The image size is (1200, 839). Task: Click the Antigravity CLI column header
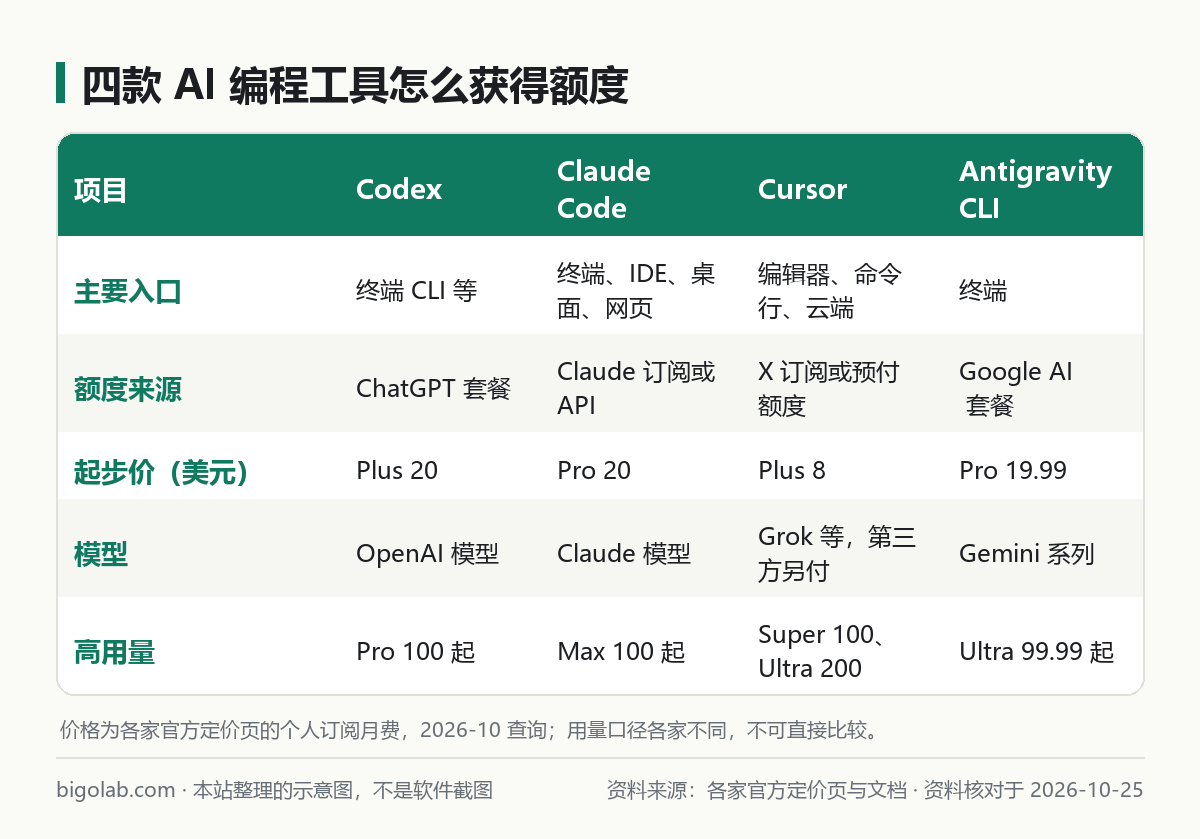click(x=1035, y=190)
